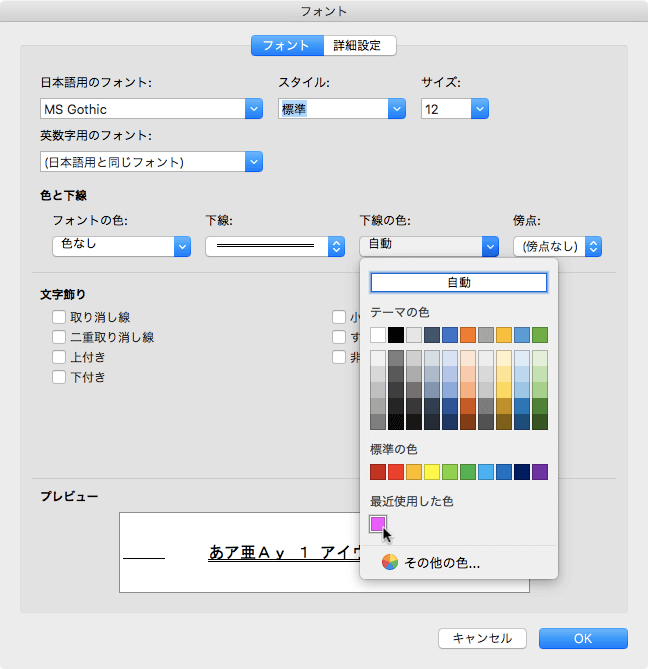Click the キャンセル button
Image resolution: width=648 pixels, height=669 pixels.
(x=482, y=638)
